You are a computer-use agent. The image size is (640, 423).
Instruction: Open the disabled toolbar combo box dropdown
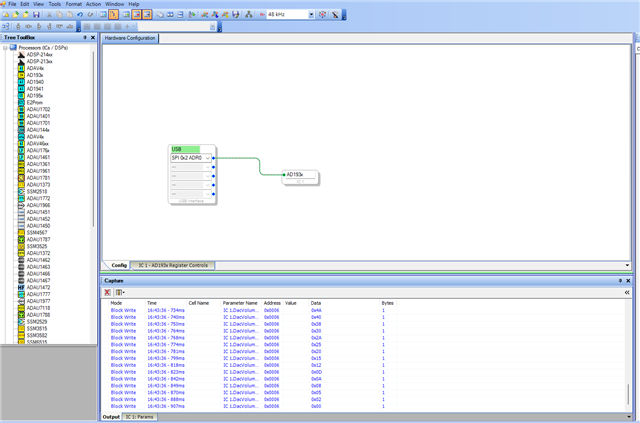pyautogui.click(x=212, y=27)
